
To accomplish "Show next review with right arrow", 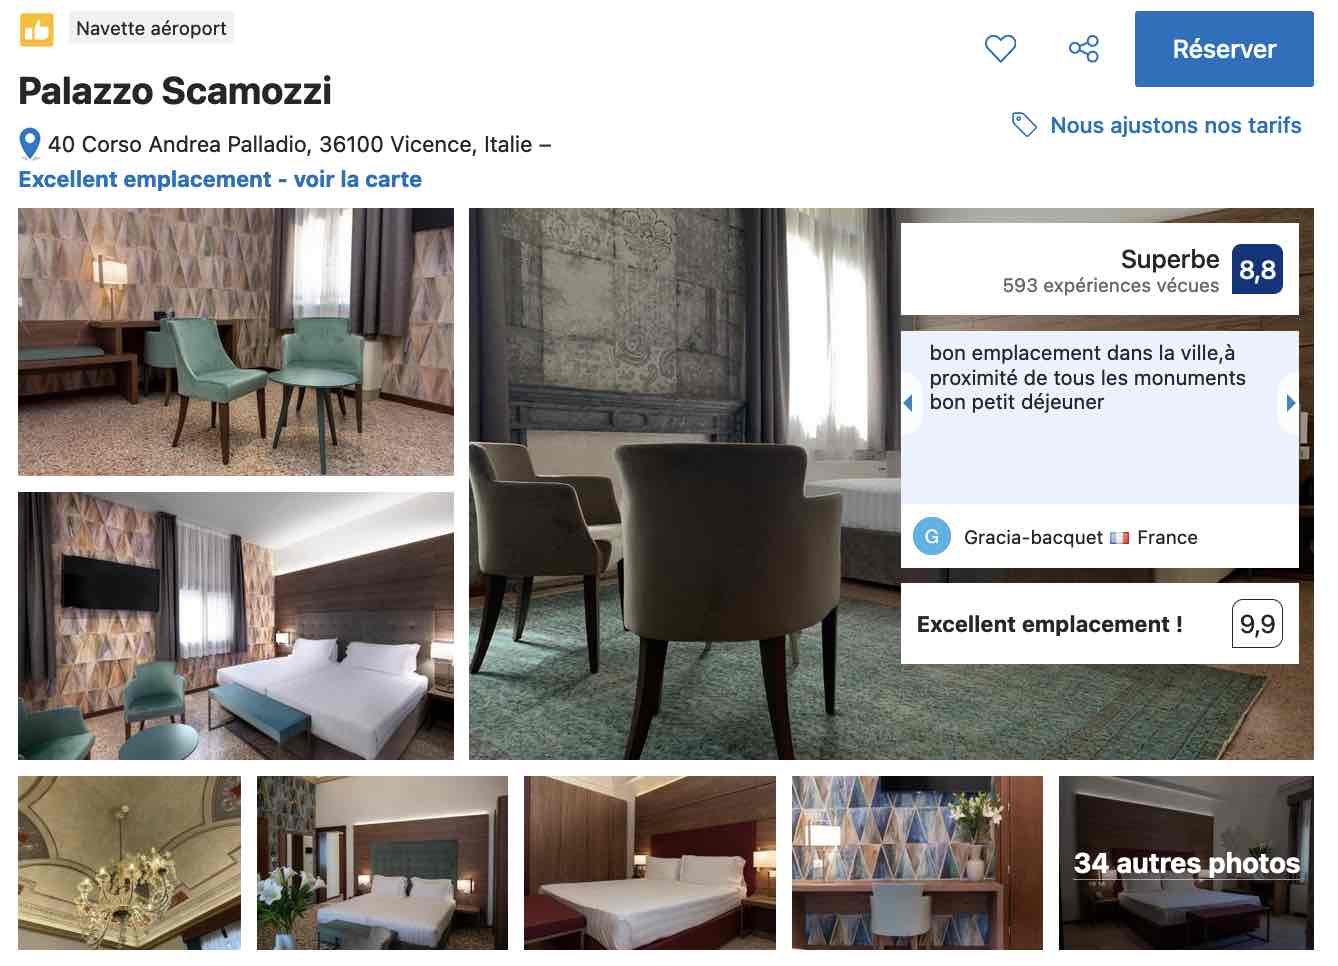I will 1290,403.
